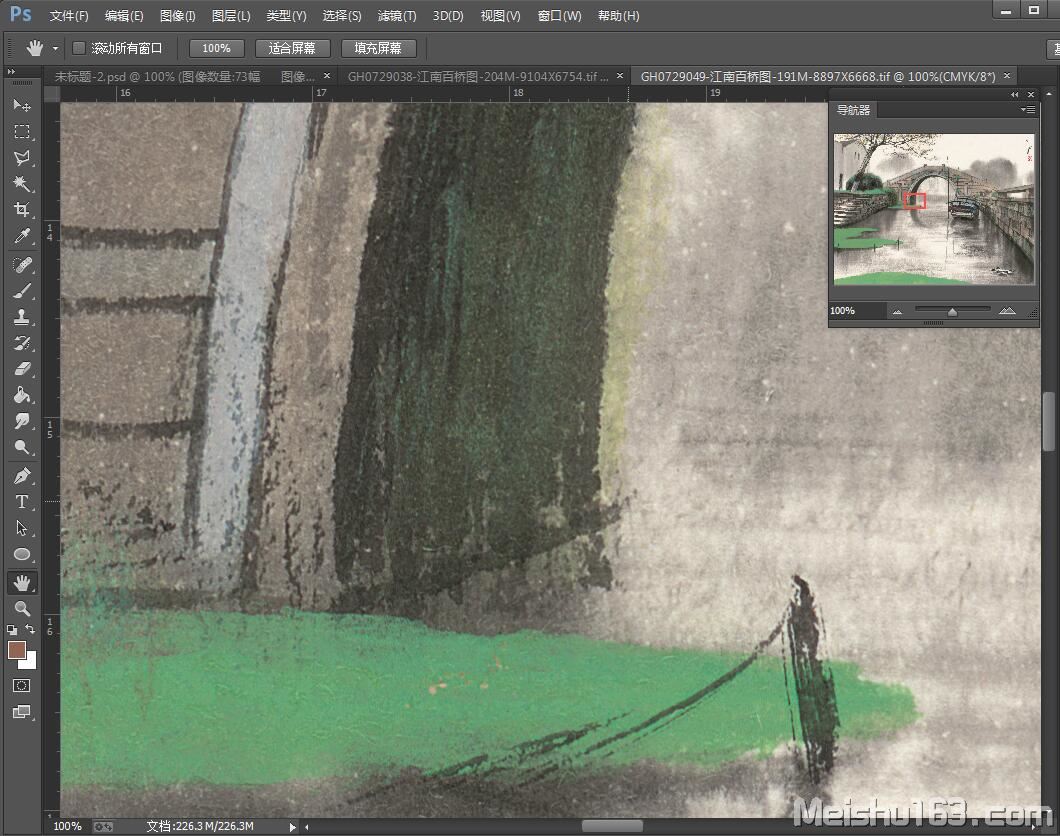Screen dimensions: 1060x836
Task: Select the Dodge tool
Action: 22,447
